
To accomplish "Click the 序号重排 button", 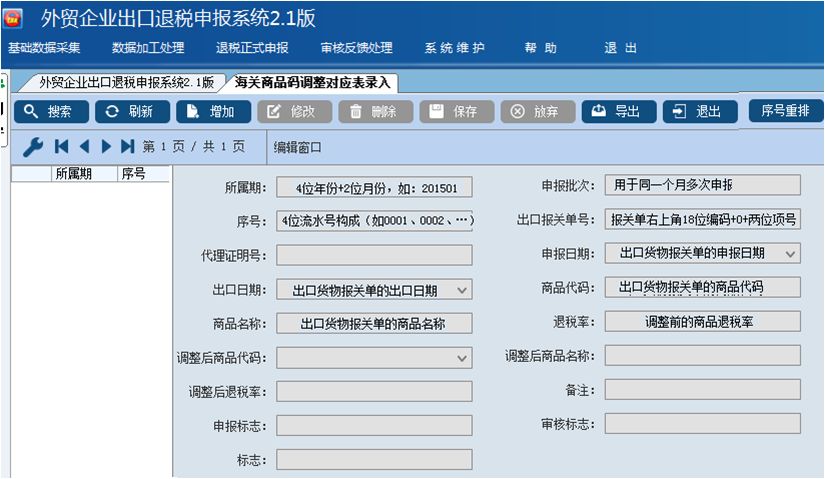I will 786,111.
